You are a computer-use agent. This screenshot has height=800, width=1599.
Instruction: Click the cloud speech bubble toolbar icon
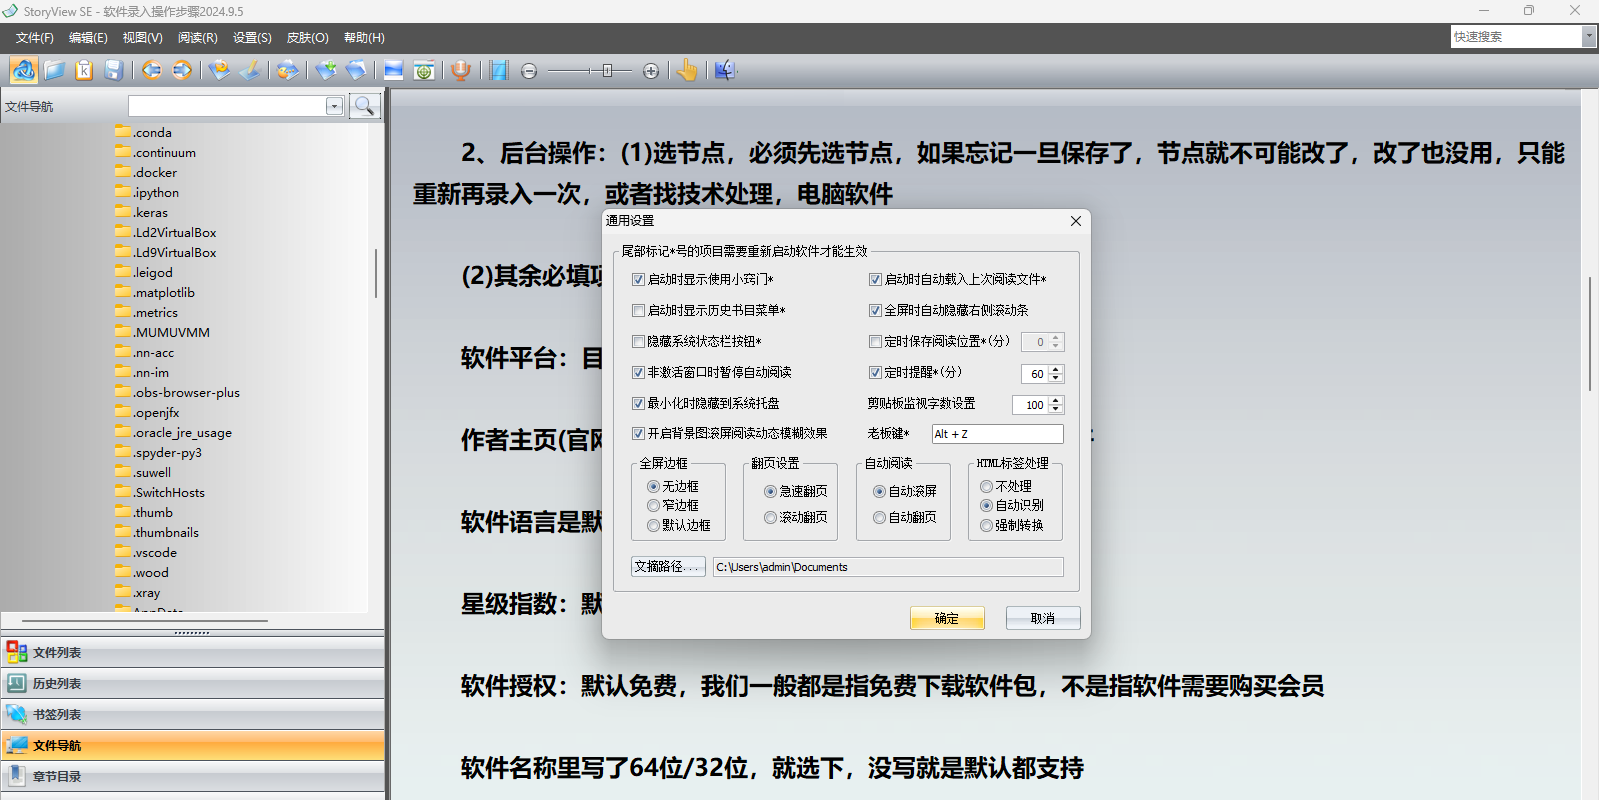(287, 70)
